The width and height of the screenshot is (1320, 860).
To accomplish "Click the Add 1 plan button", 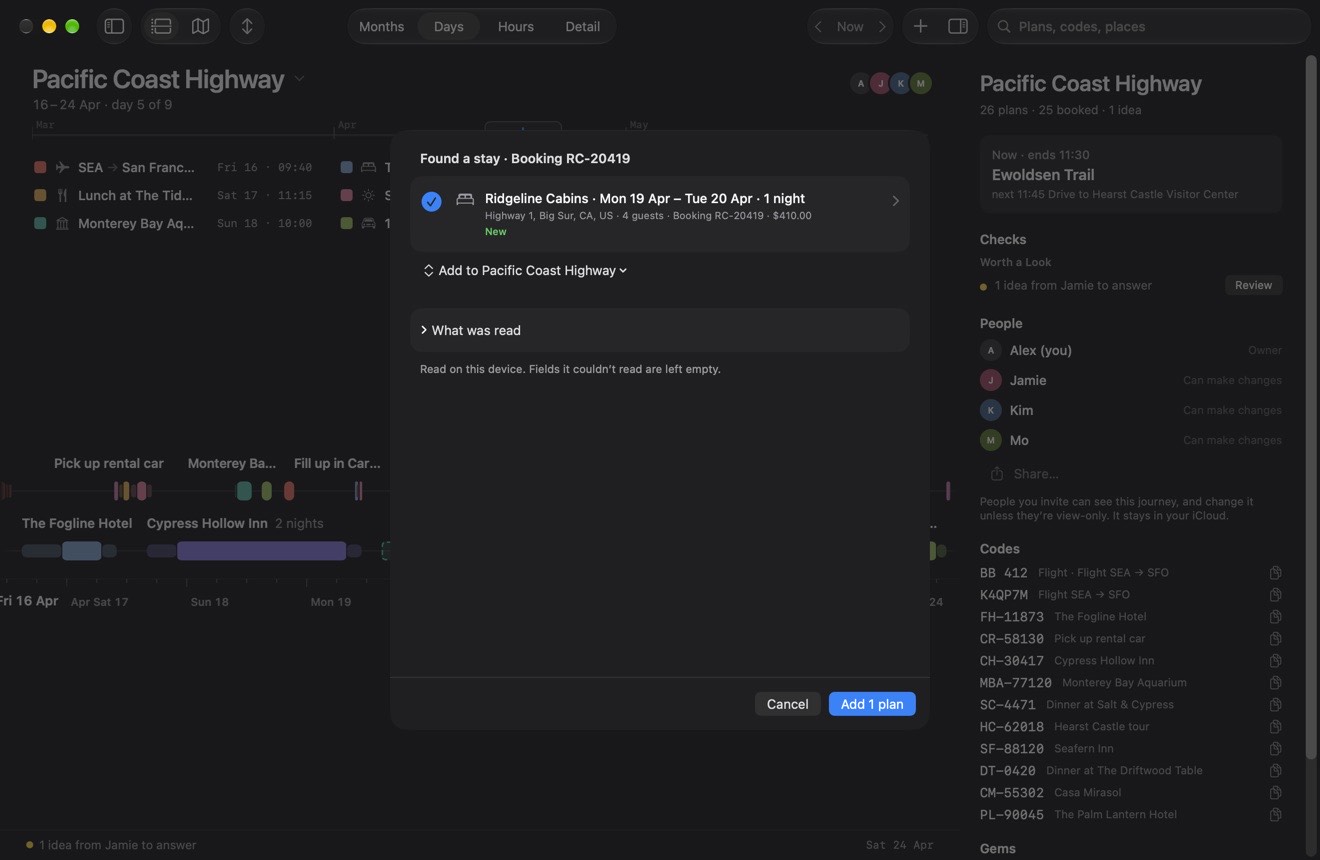I will [872, 704].
